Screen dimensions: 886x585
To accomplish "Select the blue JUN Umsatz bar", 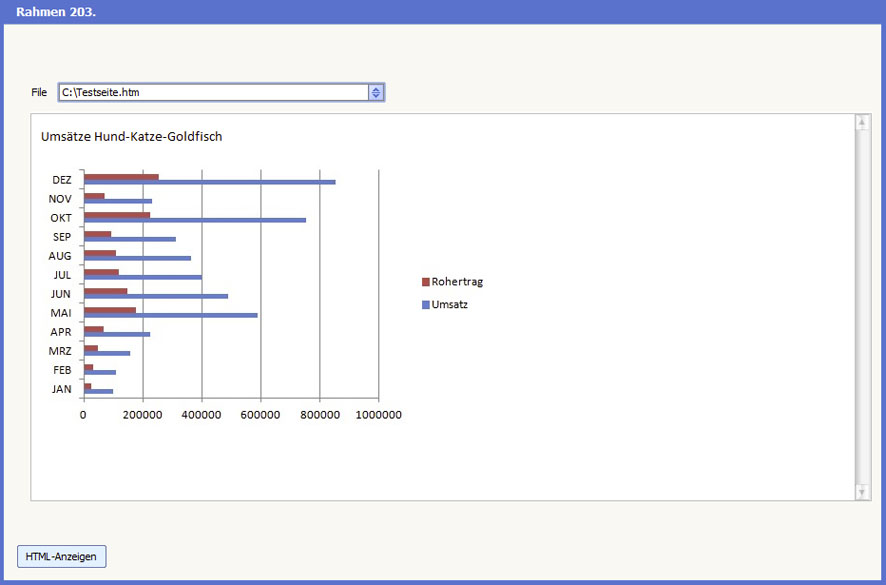I will point(156,296).
